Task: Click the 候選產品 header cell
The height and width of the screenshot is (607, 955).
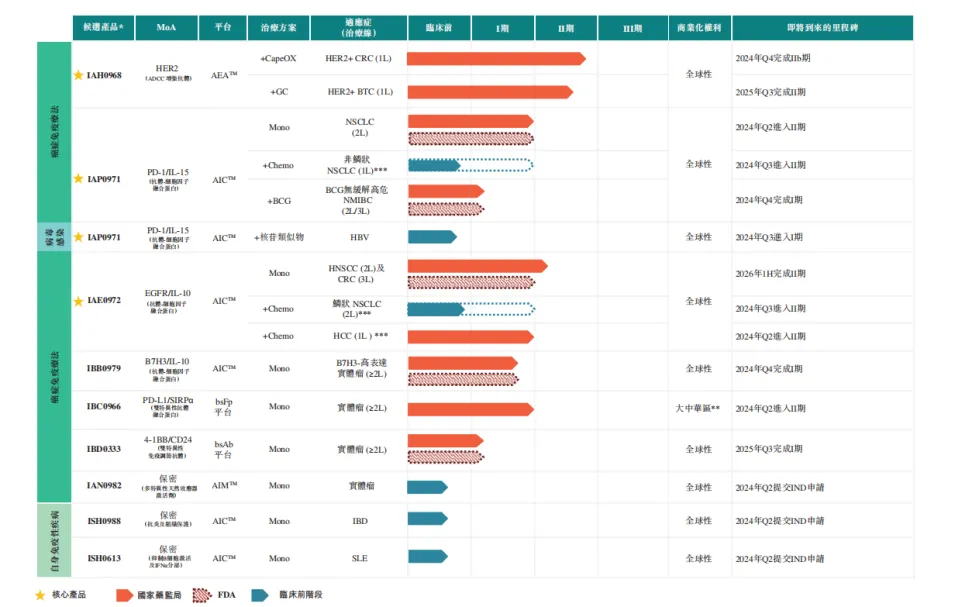Action: [x=102, y=29]
